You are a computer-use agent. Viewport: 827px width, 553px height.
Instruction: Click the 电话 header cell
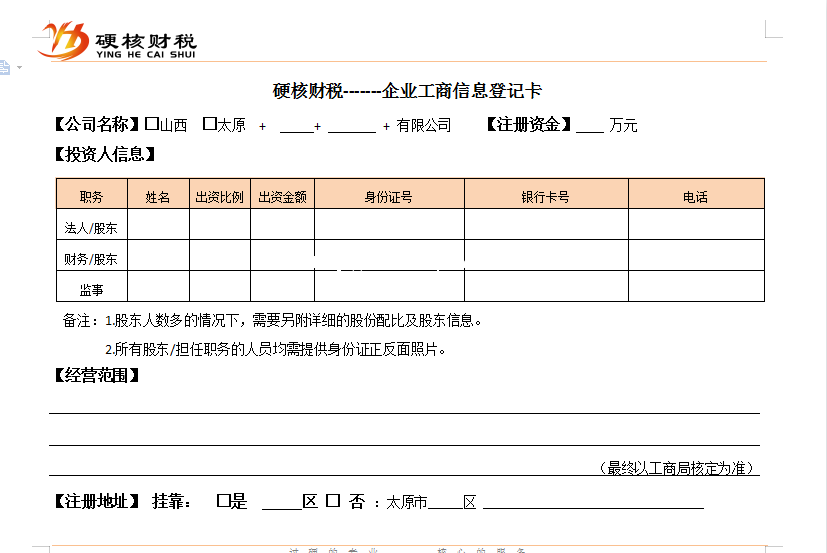tap(696, 194)
